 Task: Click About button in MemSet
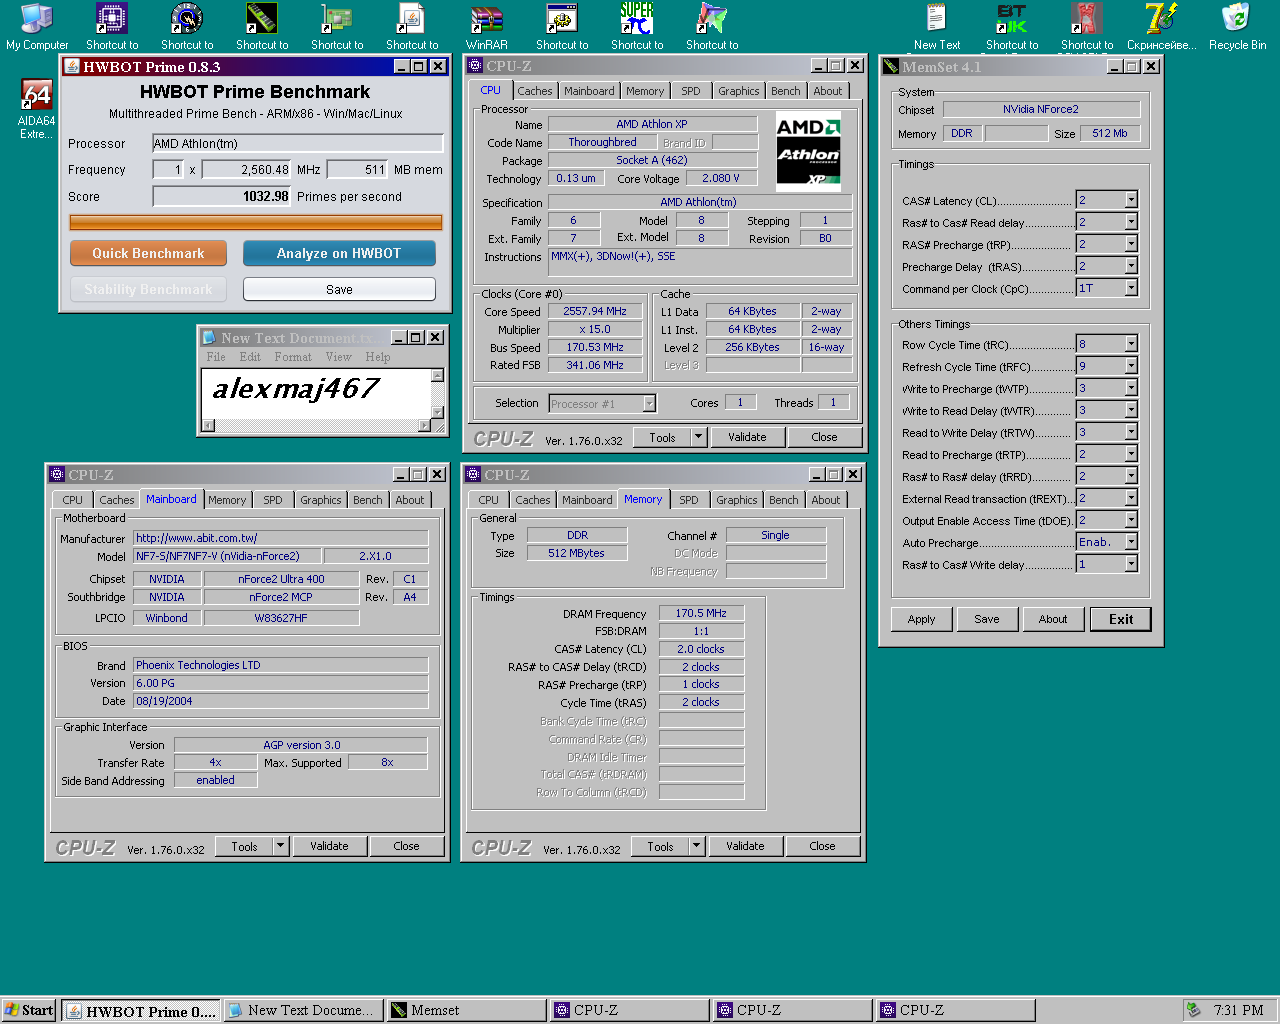click(x=1053, y=619)
